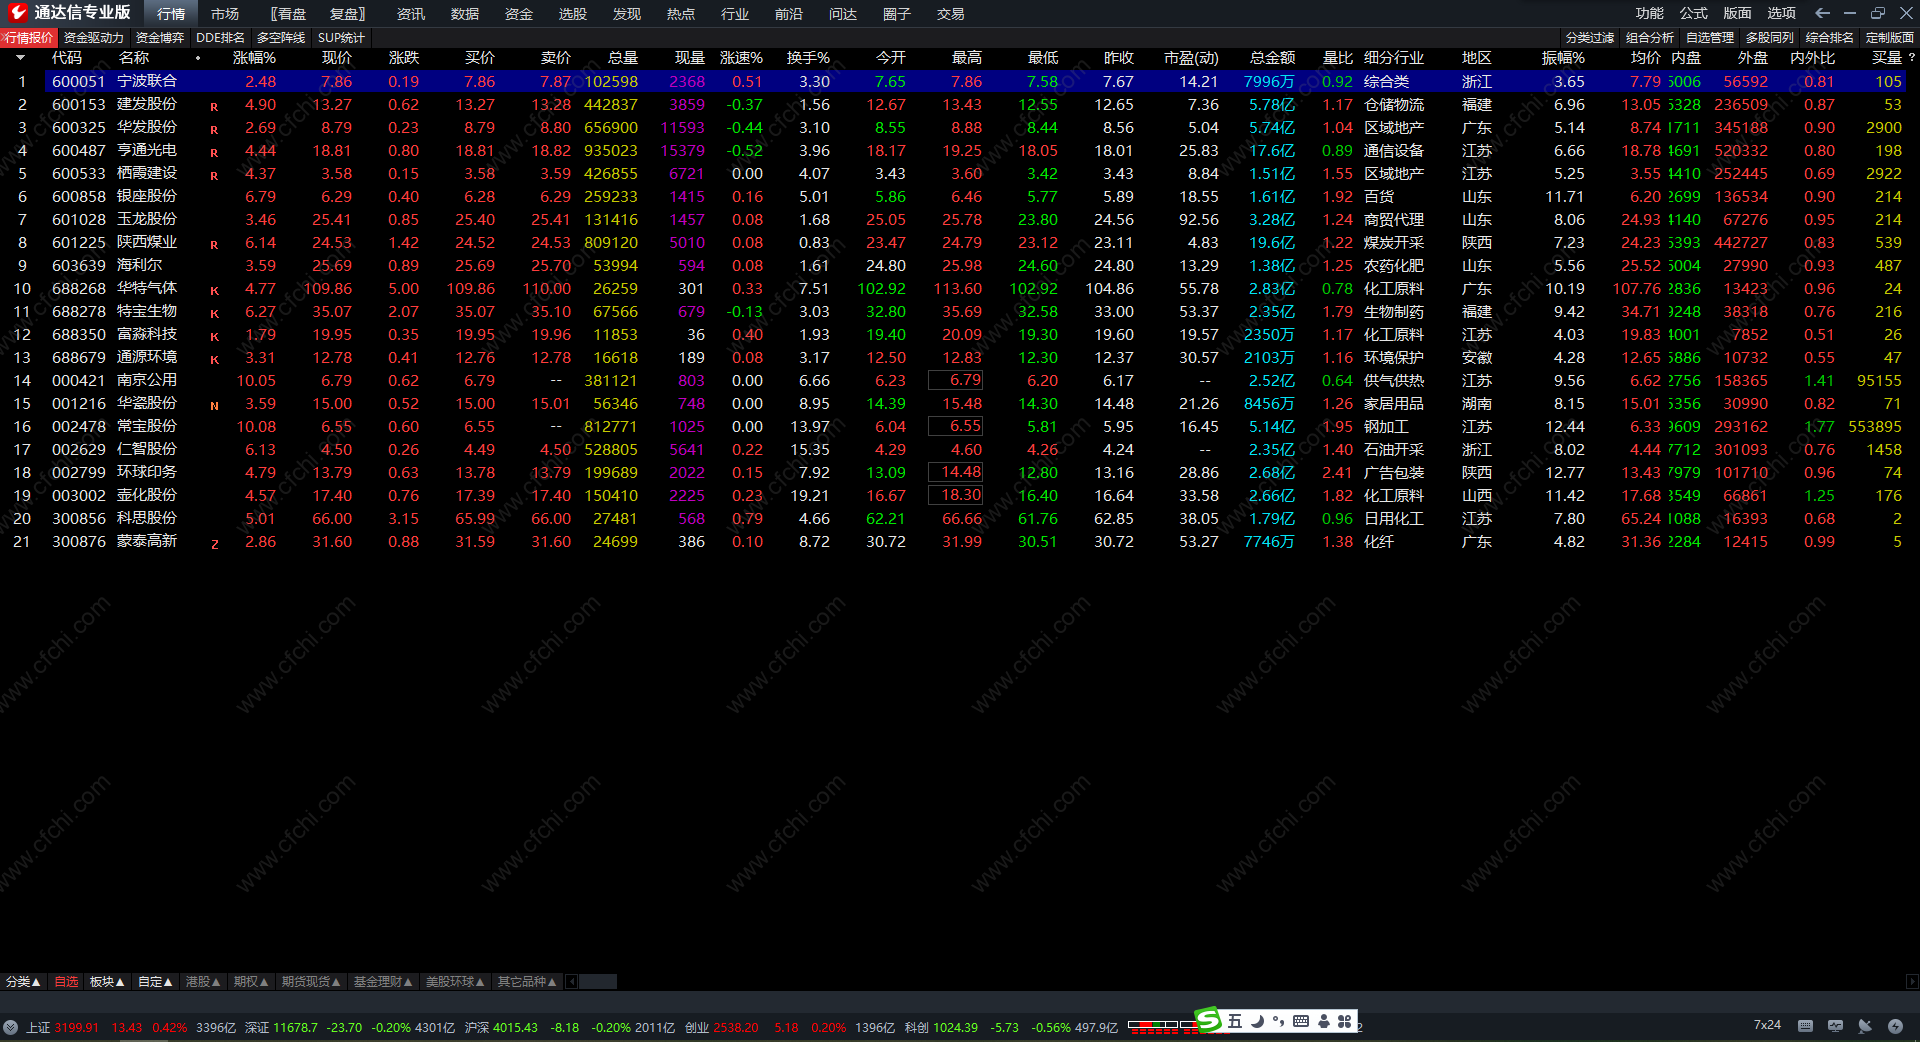Click the sort arrow above row numbers
Screen dimensions: 1920x1042
click(x=20, y=58)
